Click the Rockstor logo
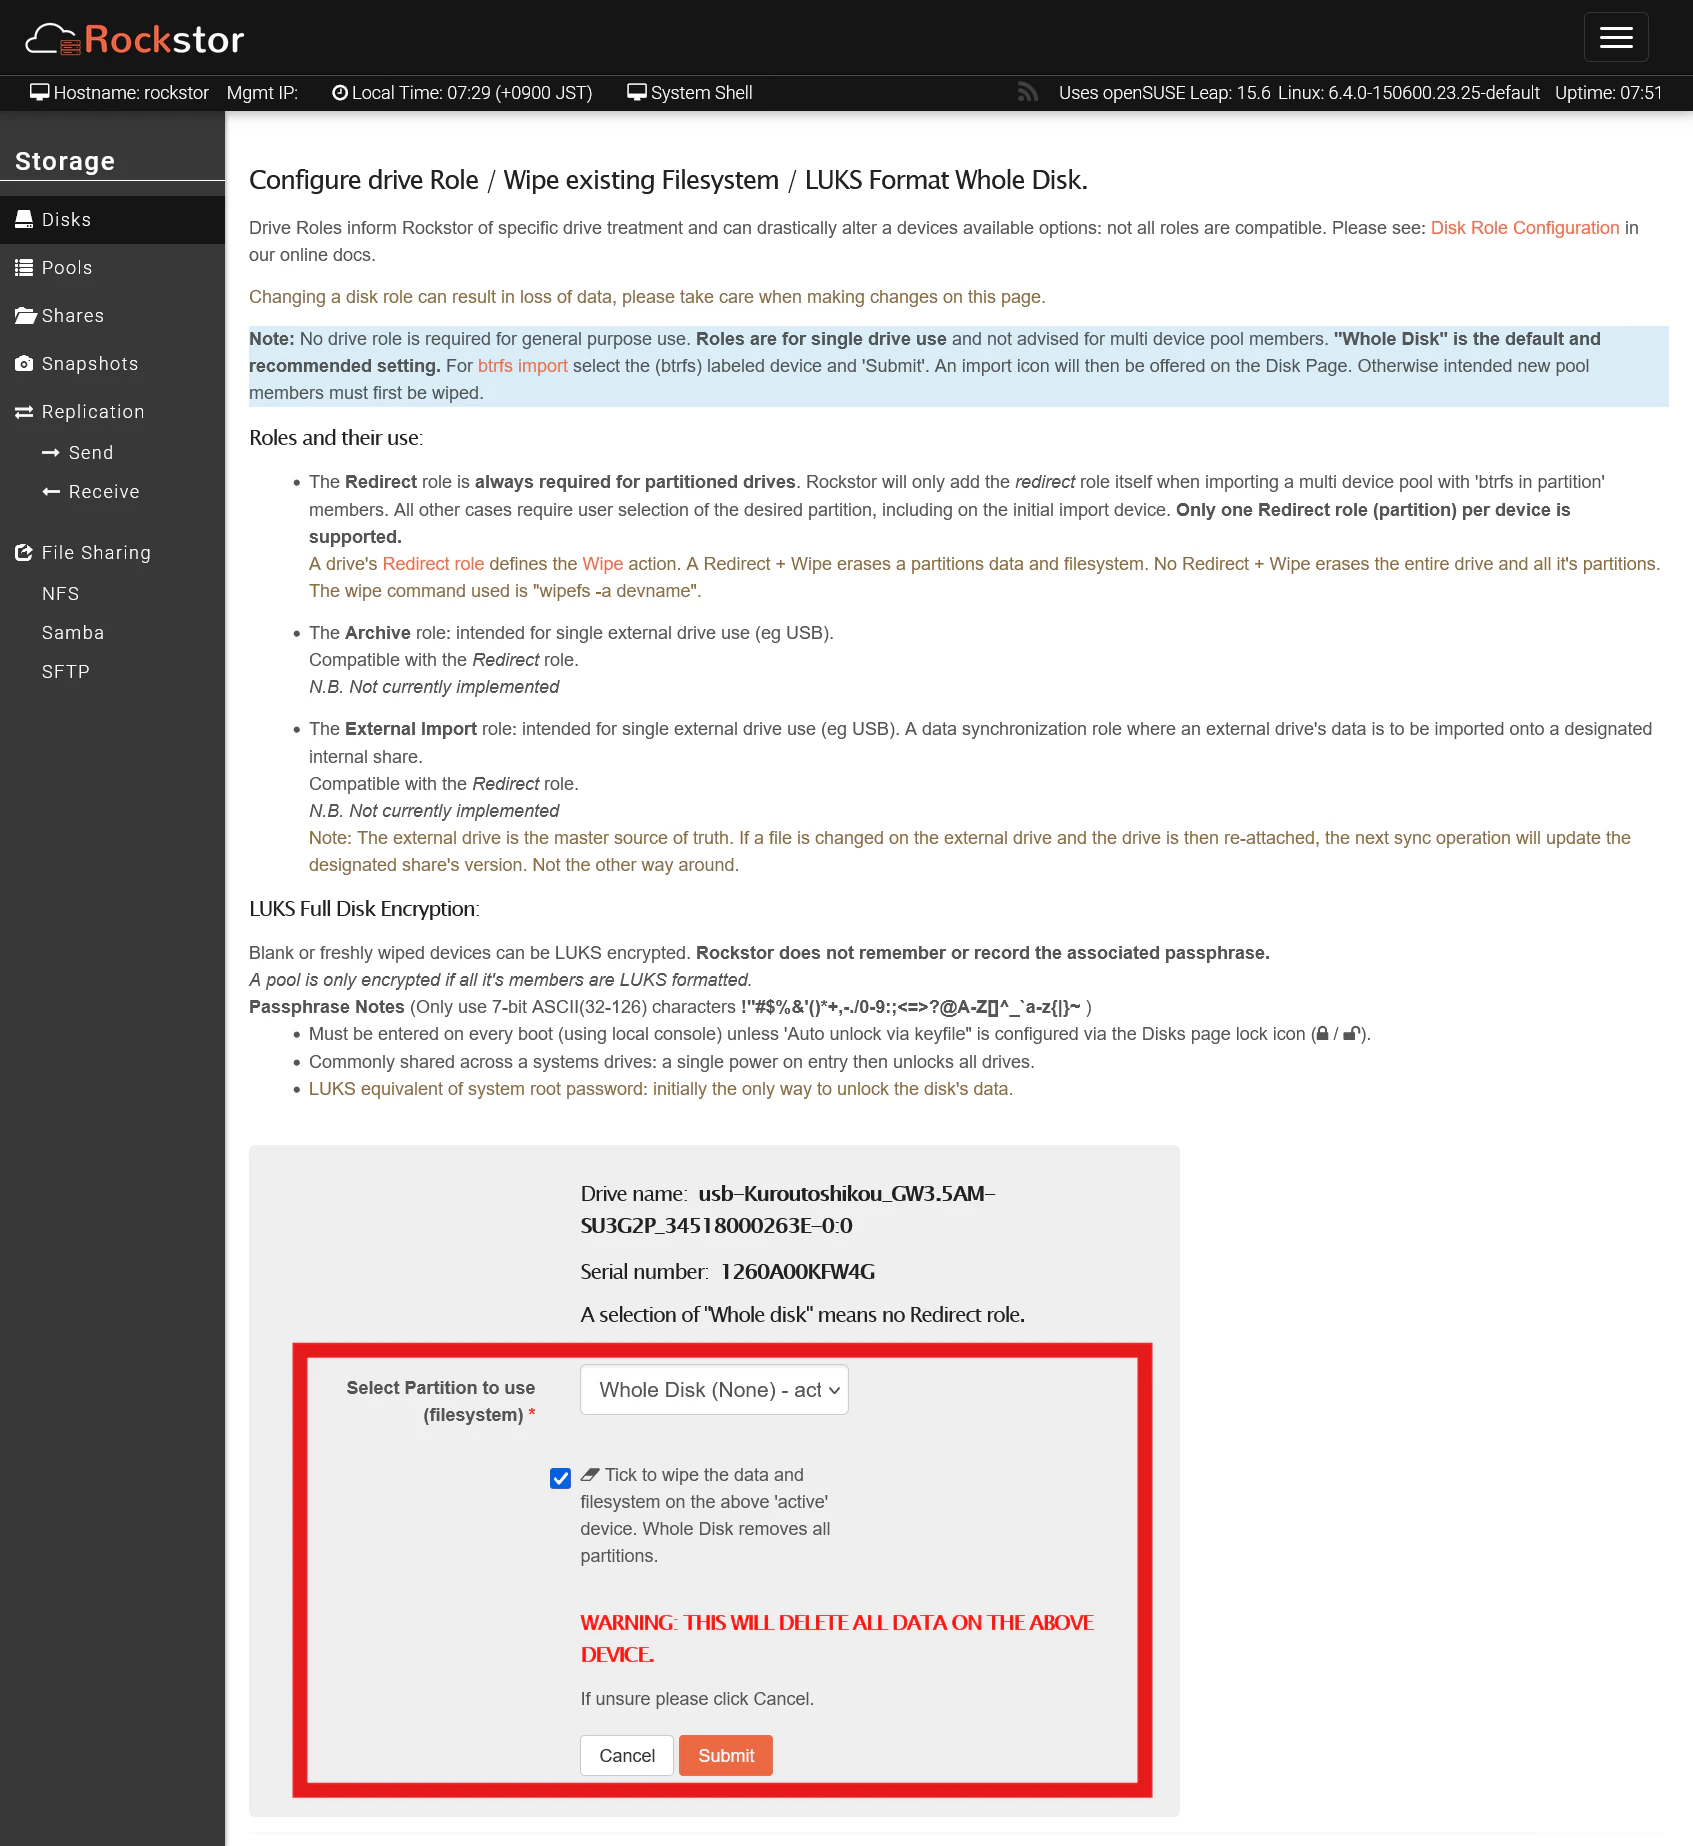Screen dimensions: 1693x1846 coord(135,39)
